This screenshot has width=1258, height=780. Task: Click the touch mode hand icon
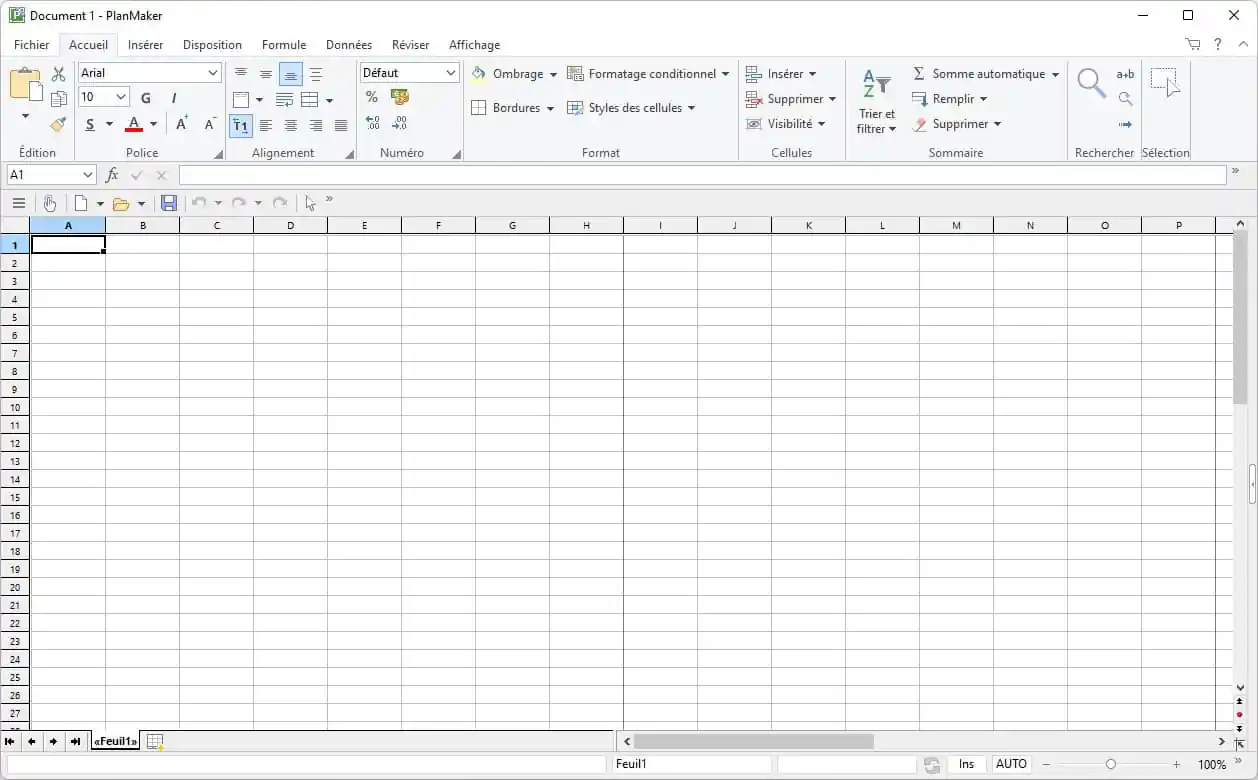[x=49, y=203]
